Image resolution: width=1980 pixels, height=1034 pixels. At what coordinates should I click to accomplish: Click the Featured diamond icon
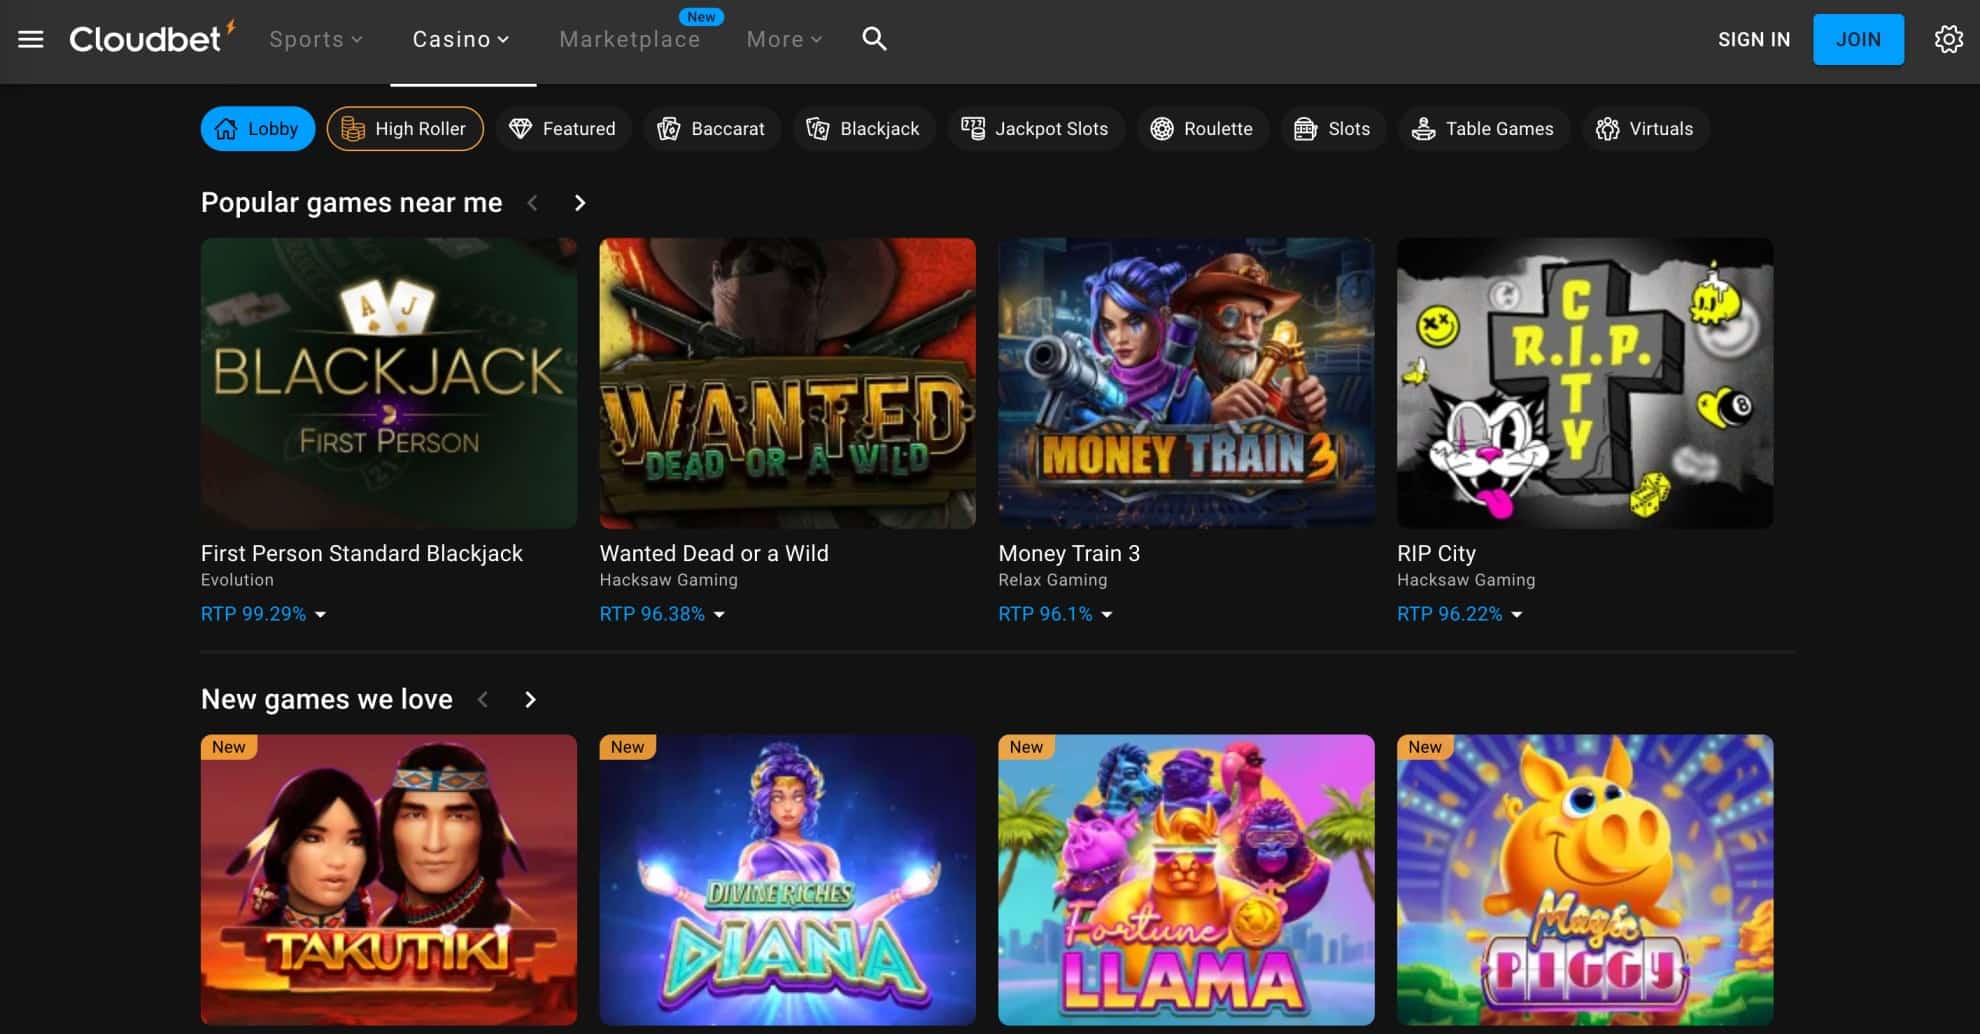click(520, 129)
